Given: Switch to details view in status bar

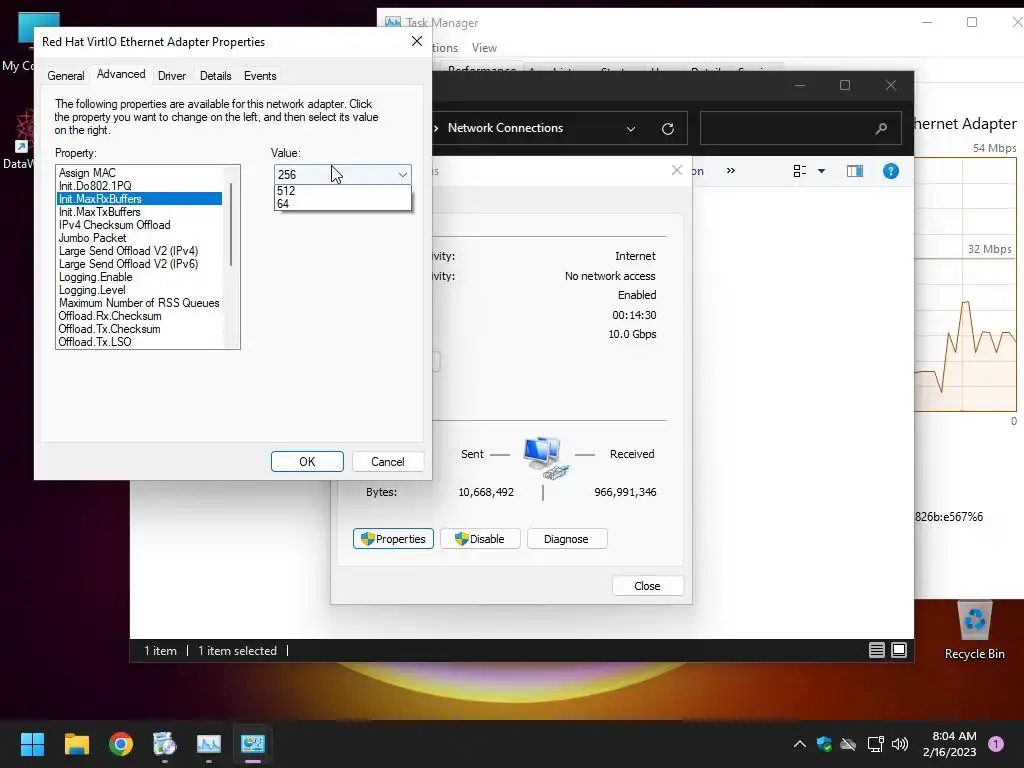Looking at the screenshot, I should (x=876, y=650).
